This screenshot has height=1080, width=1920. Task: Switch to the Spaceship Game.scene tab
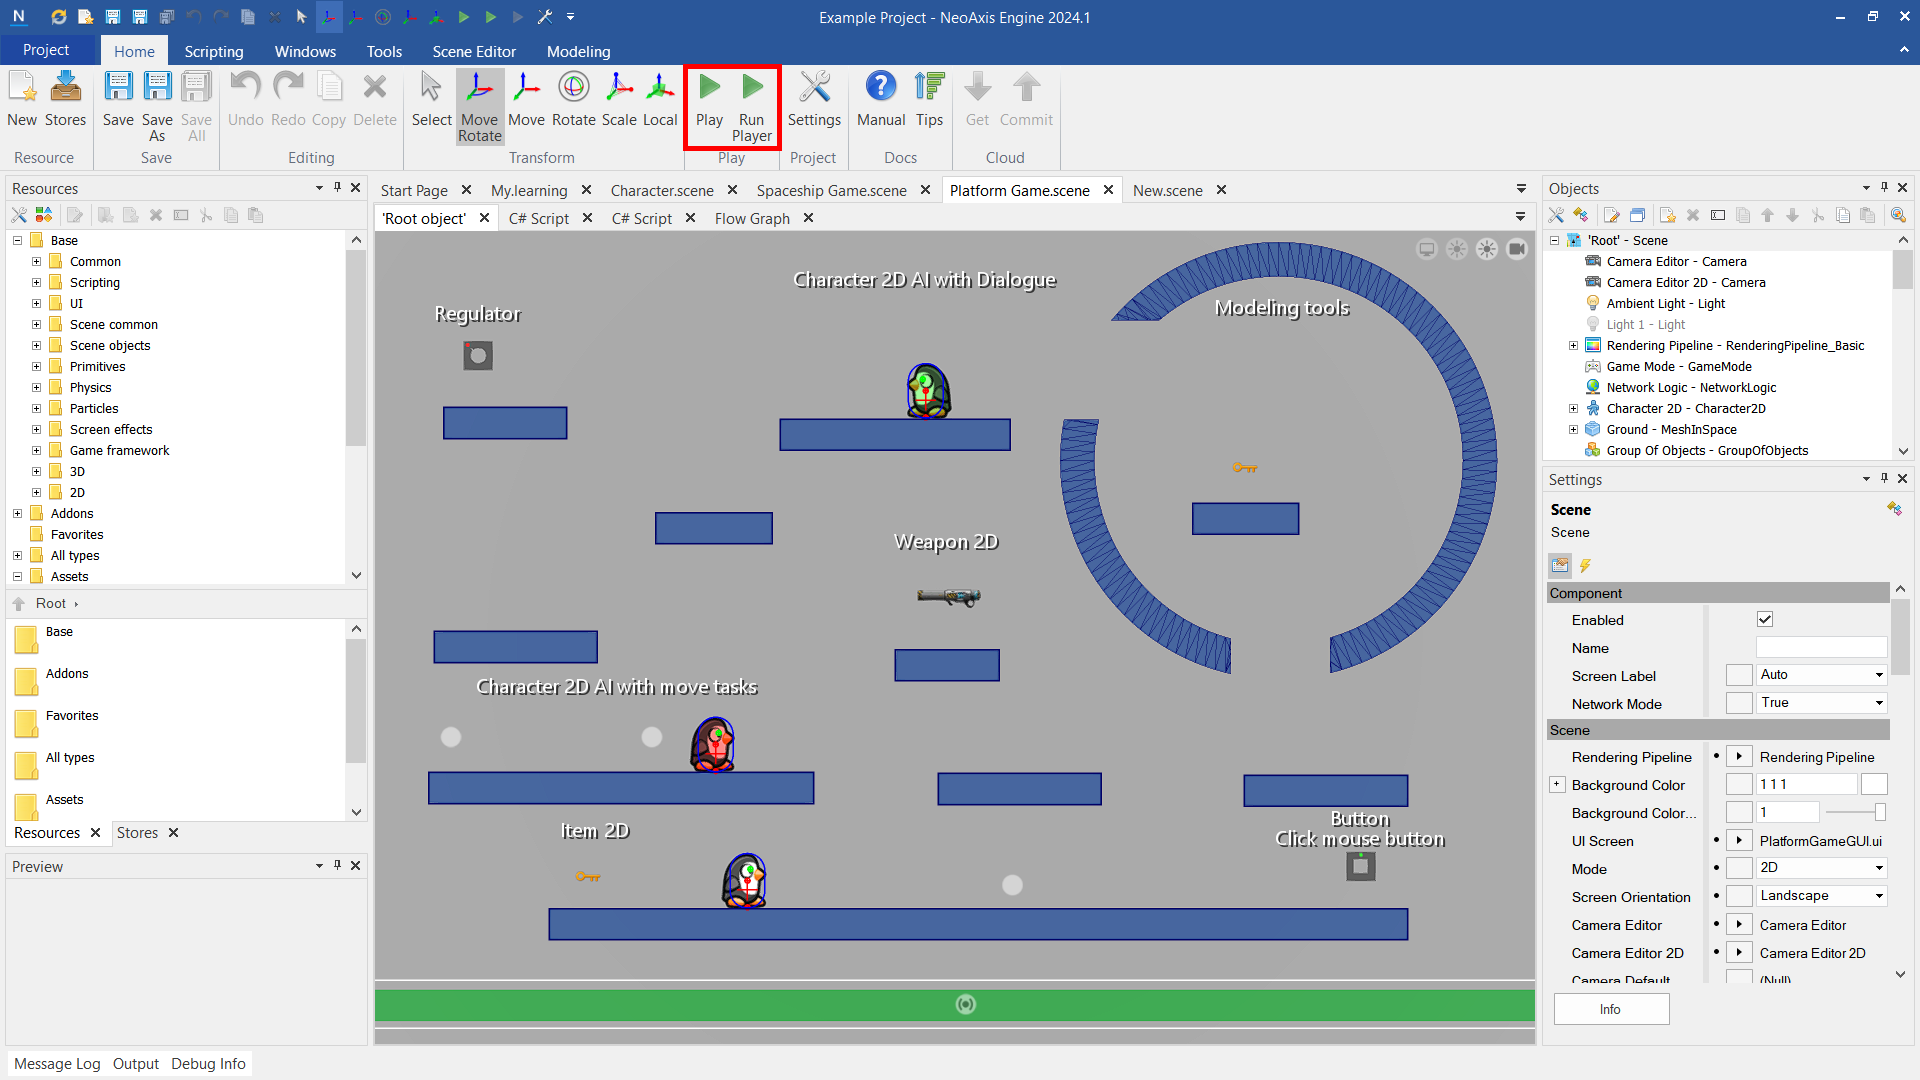pos(831,190)
